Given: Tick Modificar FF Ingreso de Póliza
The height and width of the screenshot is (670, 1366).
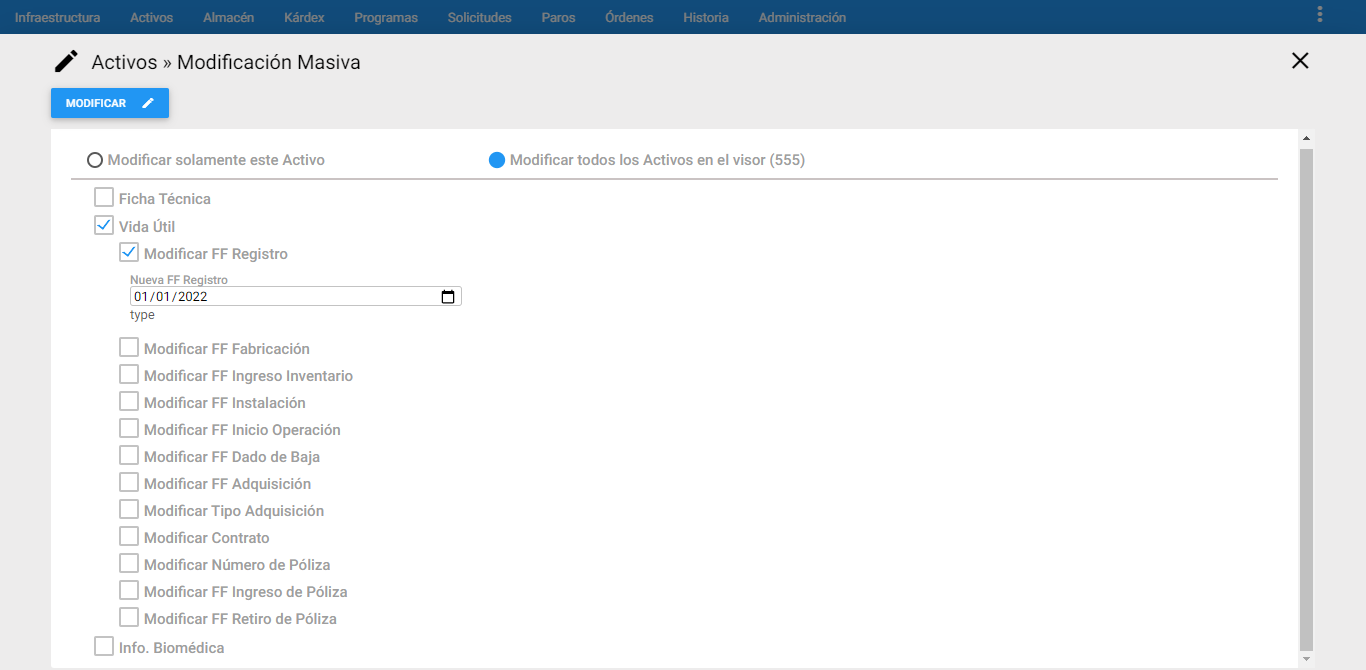Looking at the screenshot, I should click(129, 590).
